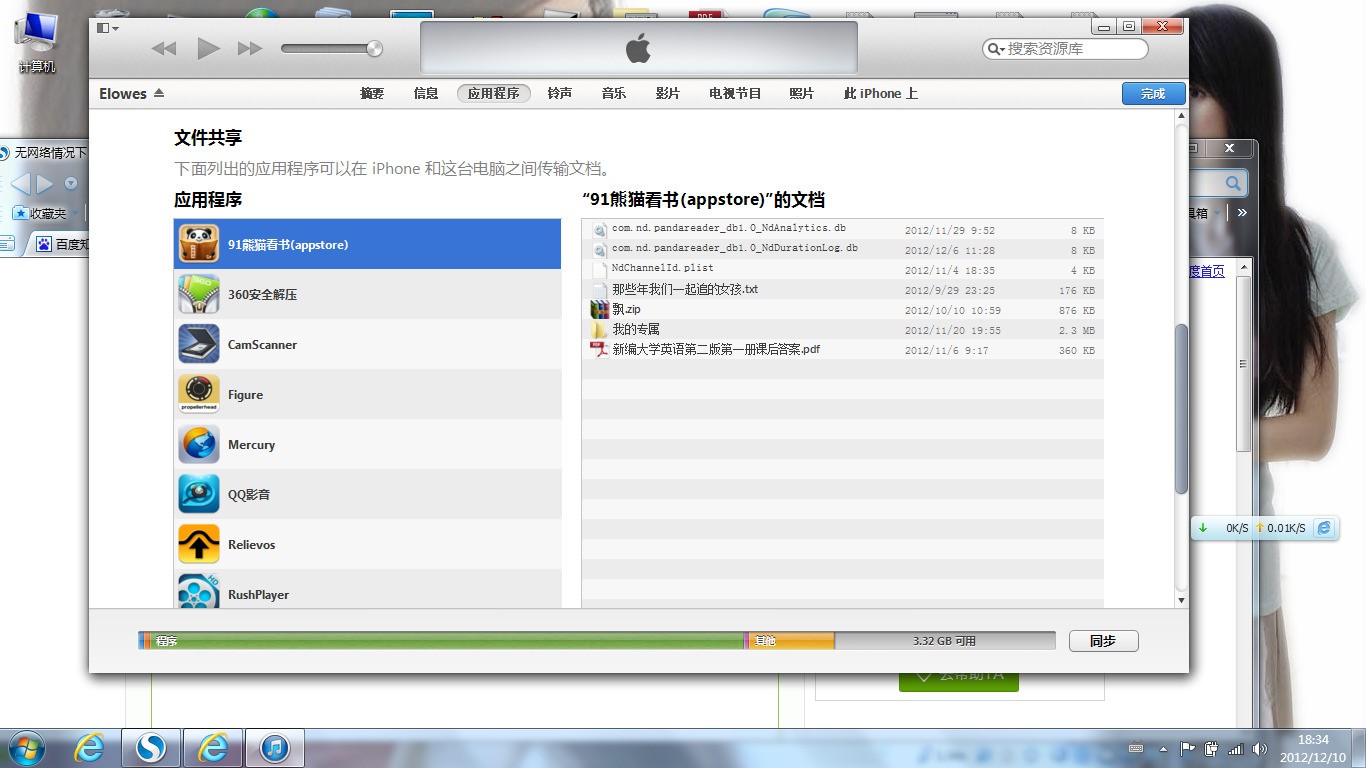This screenshot has width=1366, height=768.
Task: Select the NdAnalytics.db file
Action: pos(842,229)
